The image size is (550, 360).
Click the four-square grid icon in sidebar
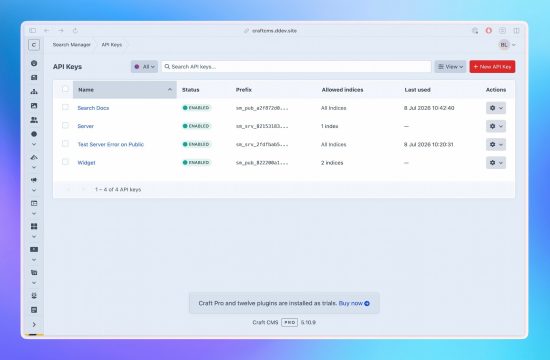click(34, 226)
